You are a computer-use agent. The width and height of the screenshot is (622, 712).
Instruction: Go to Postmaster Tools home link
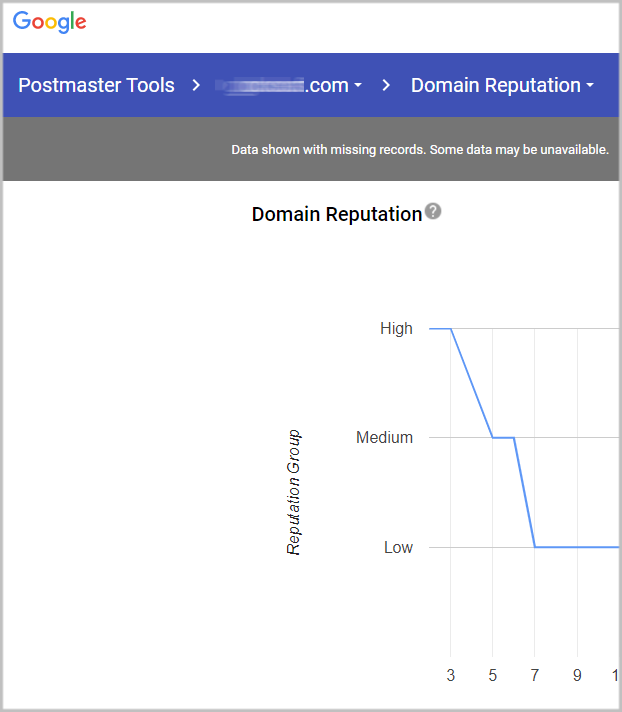(96, 86)
